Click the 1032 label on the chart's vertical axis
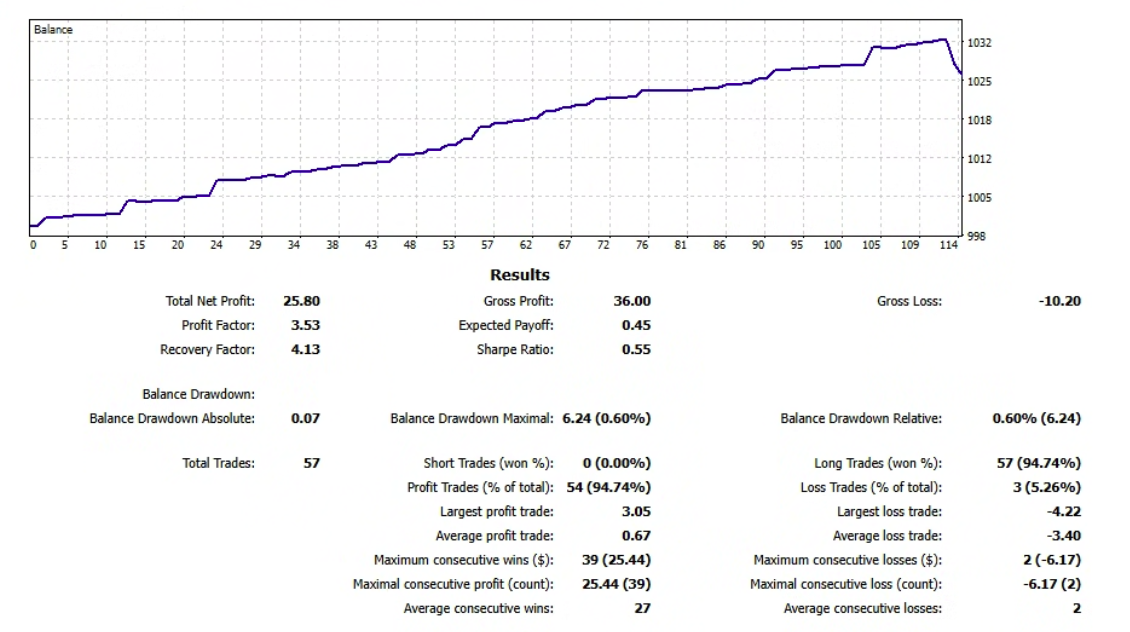Viewport: 1130px width, 632px height. [x=979, y=43]
